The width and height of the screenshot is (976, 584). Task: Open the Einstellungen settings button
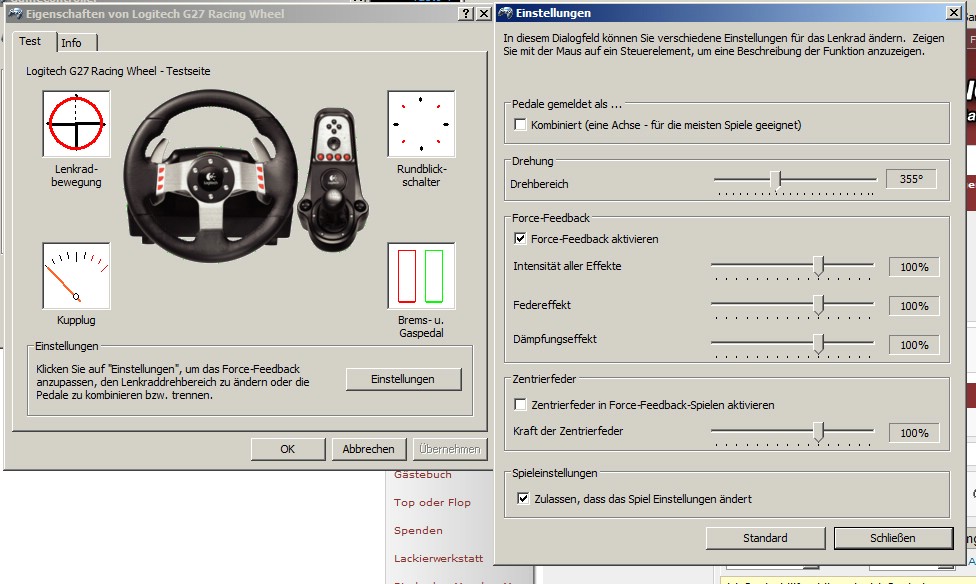point(403,379)
